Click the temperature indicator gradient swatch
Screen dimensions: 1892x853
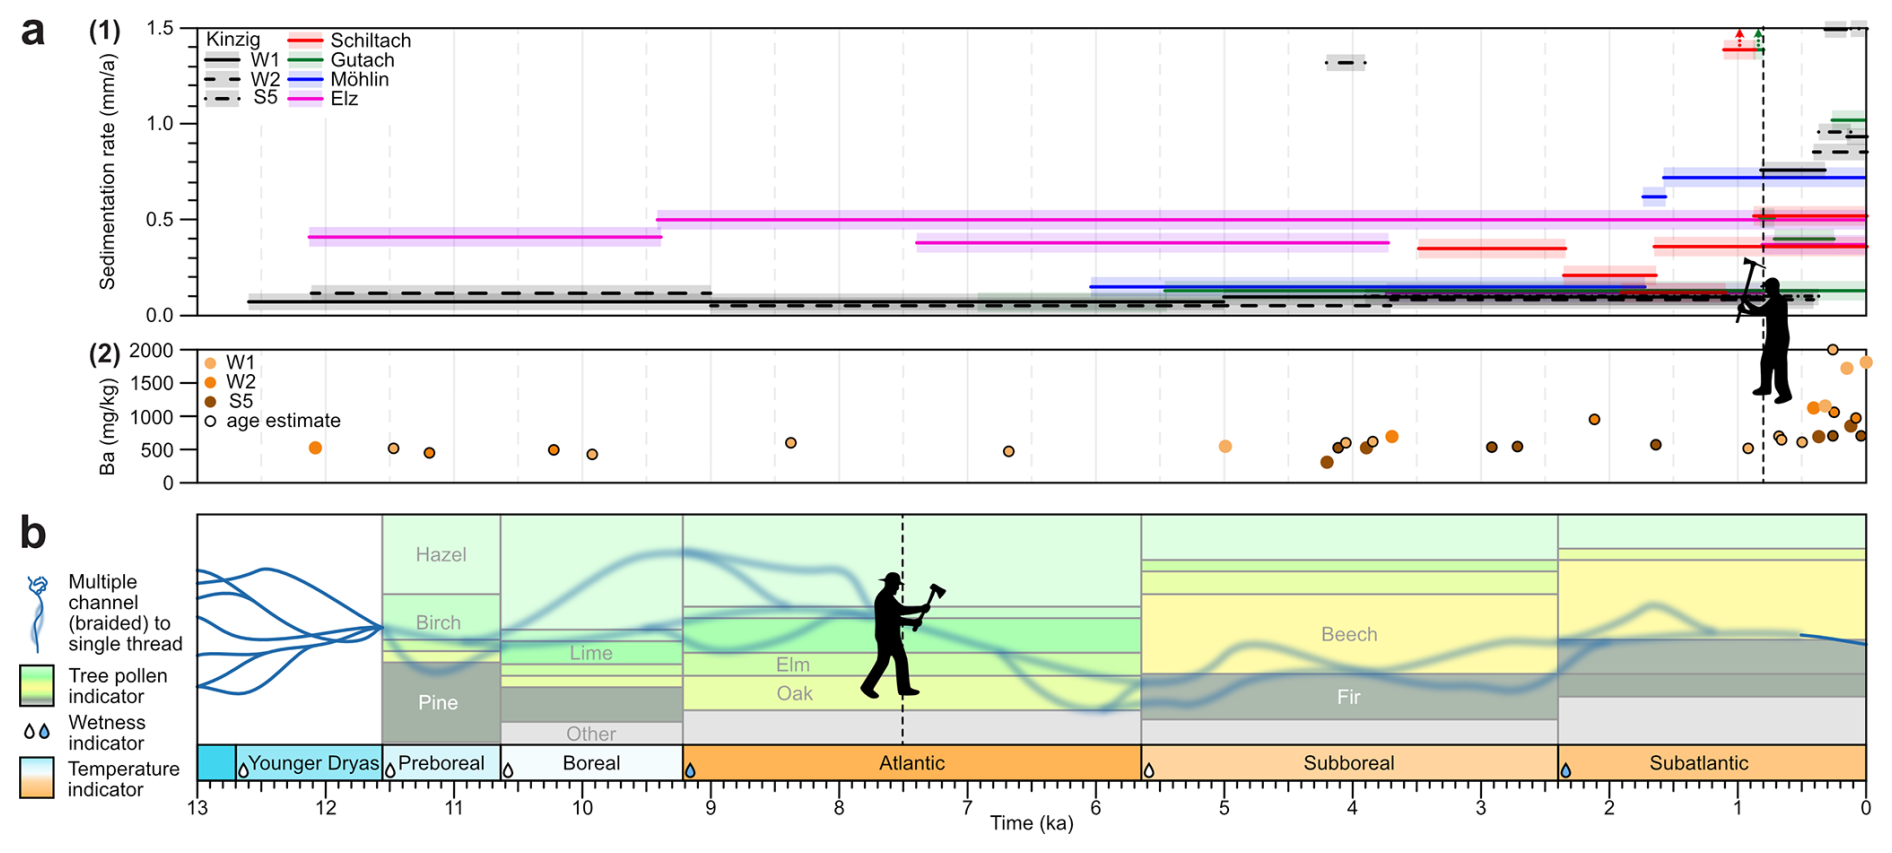point(37,778)
